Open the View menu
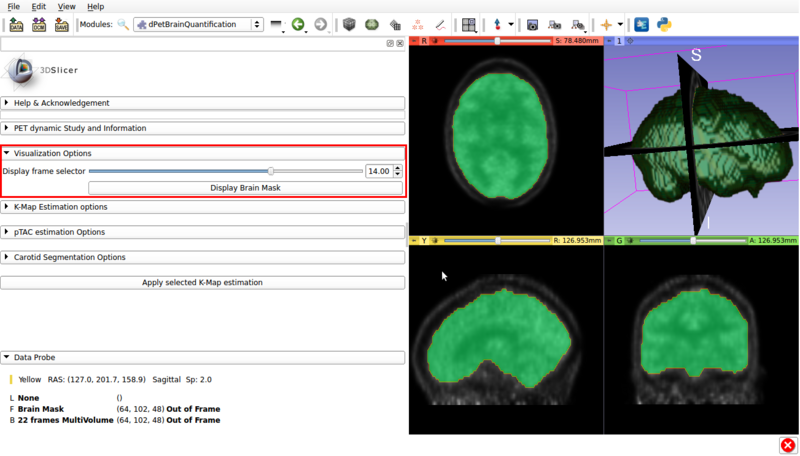 click(x=66, y=6)
